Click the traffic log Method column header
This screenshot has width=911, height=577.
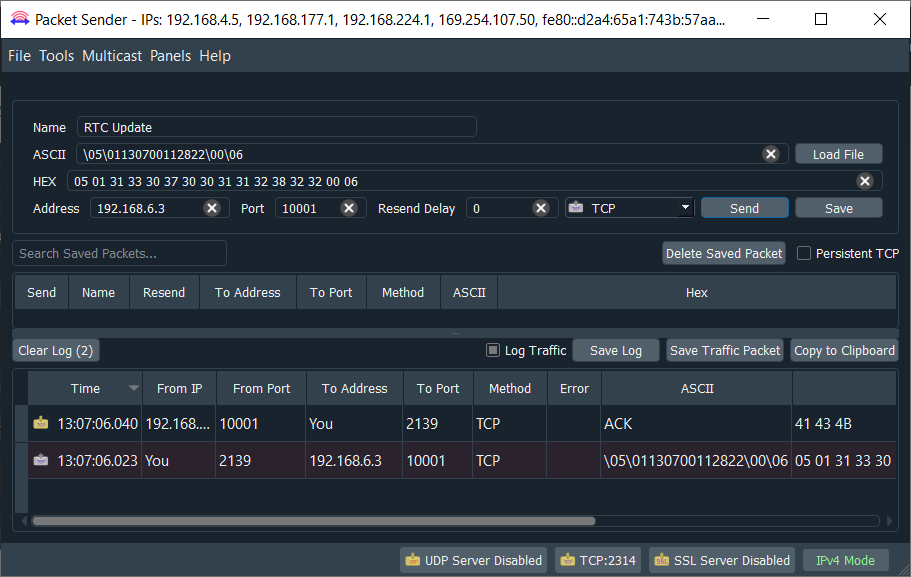click(510, 388)
